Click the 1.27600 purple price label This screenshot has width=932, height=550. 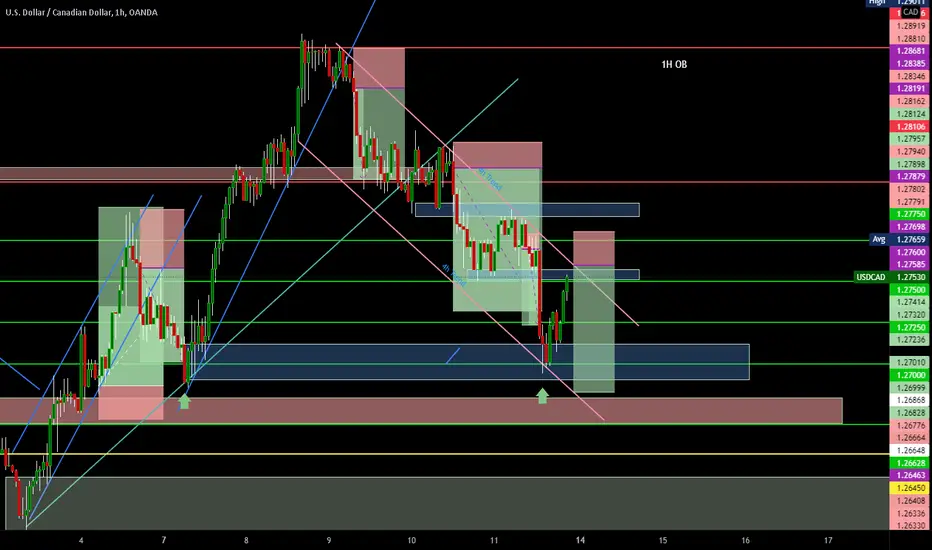(x=909, y=252)
